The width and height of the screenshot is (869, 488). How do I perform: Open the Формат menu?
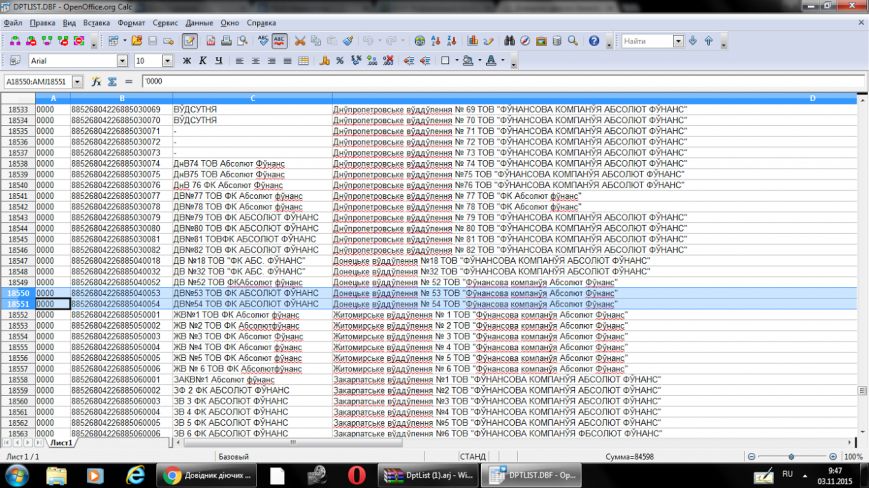(131, 23)
